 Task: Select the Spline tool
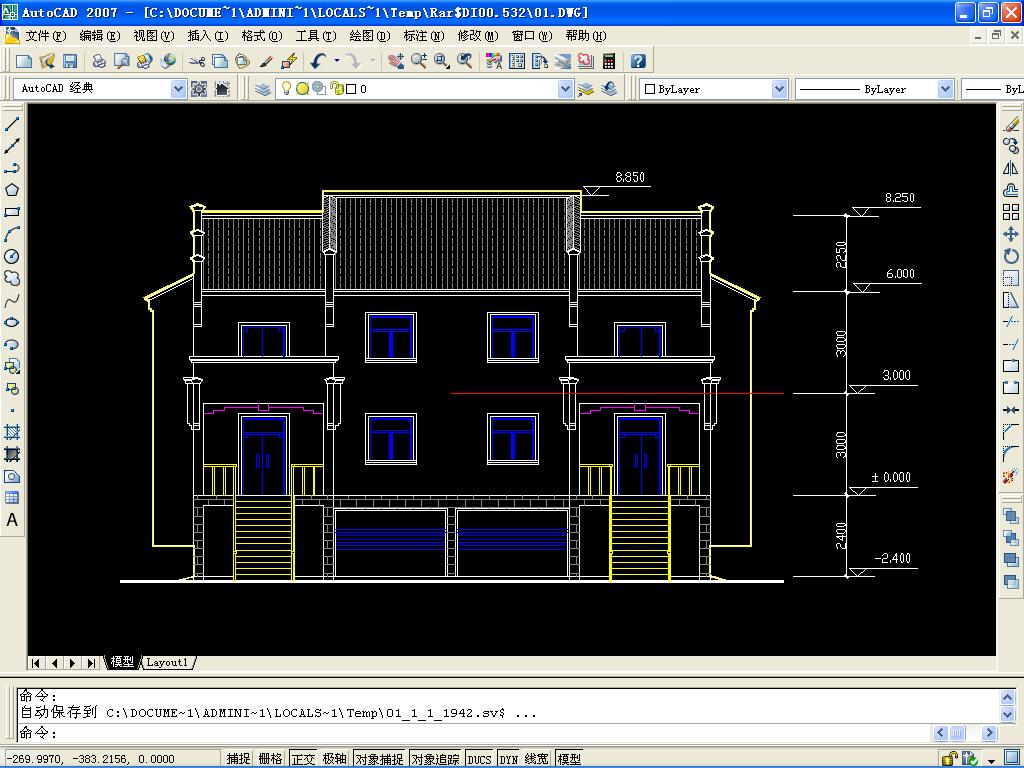click(x=12, y=301)
